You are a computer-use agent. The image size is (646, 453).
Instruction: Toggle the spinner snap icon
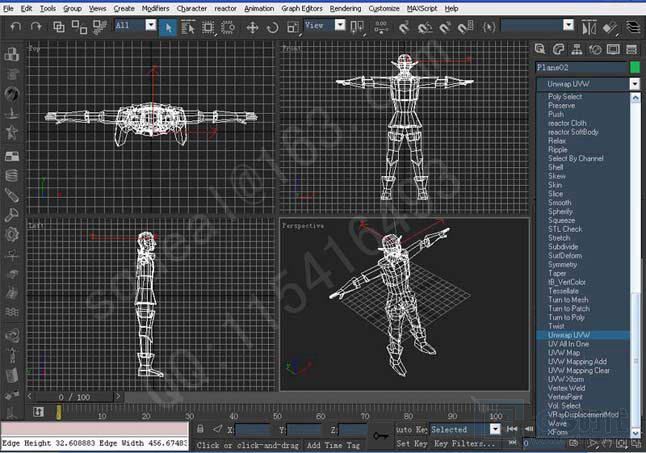[x=466, y=28]
